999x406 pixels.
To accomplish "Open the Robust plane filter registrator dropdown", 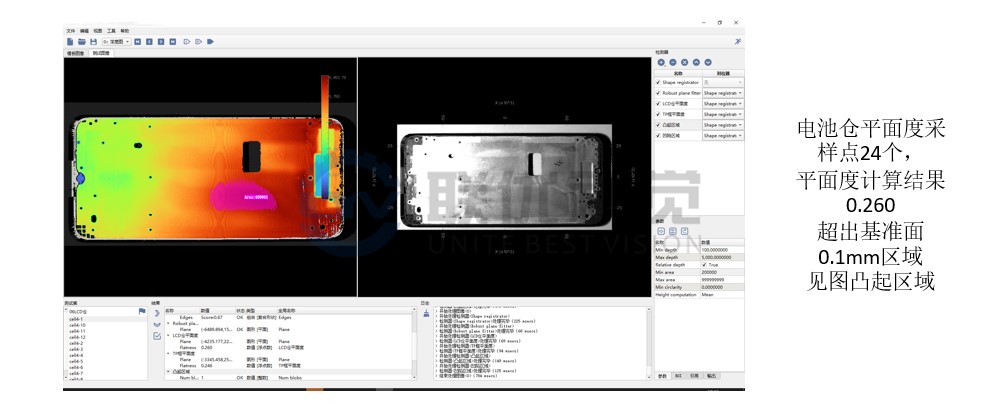I will 722,92.
